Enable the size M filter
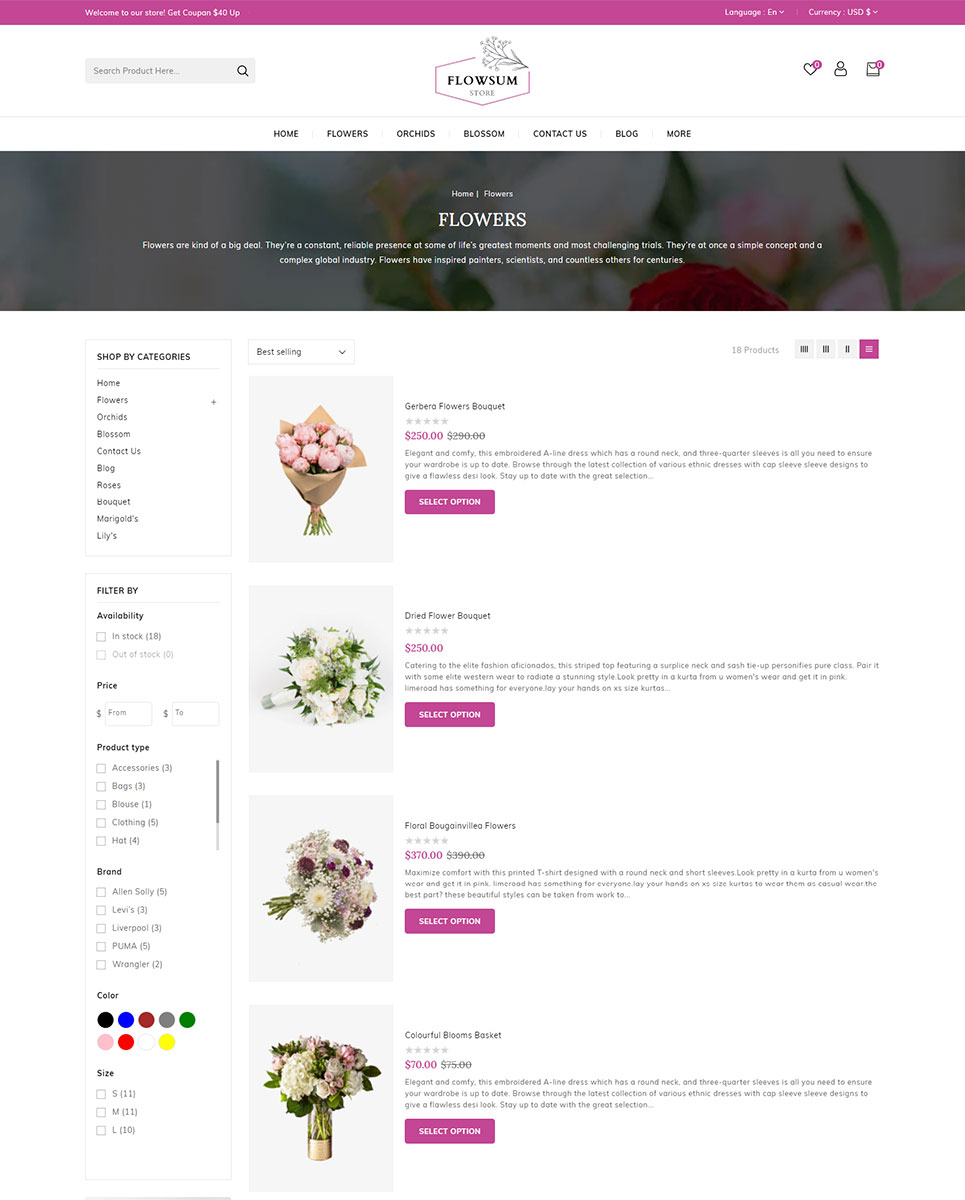Viewport: 965px width, 1200px height. [x=101, y=1112]
